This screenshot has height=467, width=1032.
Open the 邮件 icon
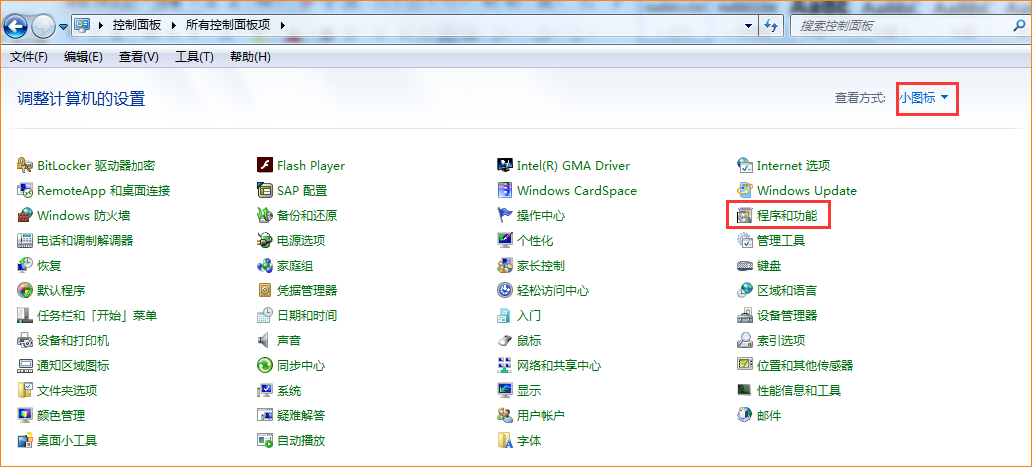(744, 416)
